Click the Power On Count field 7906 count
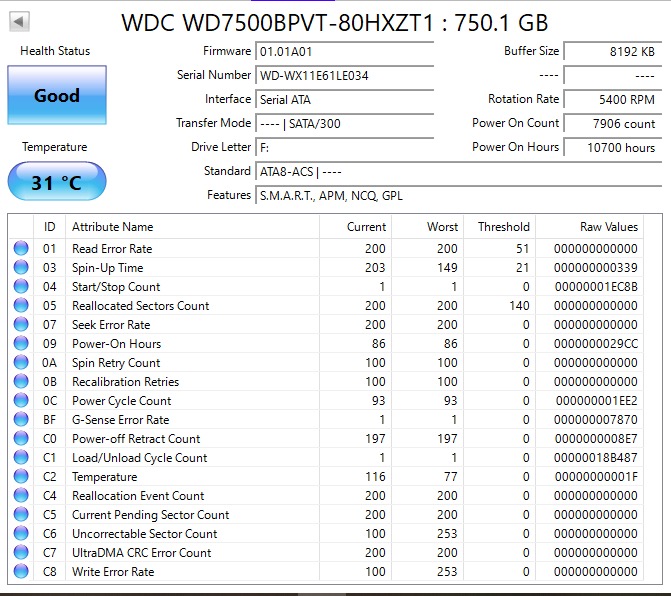This screenshot has height=596, width=671. (612, 124)
